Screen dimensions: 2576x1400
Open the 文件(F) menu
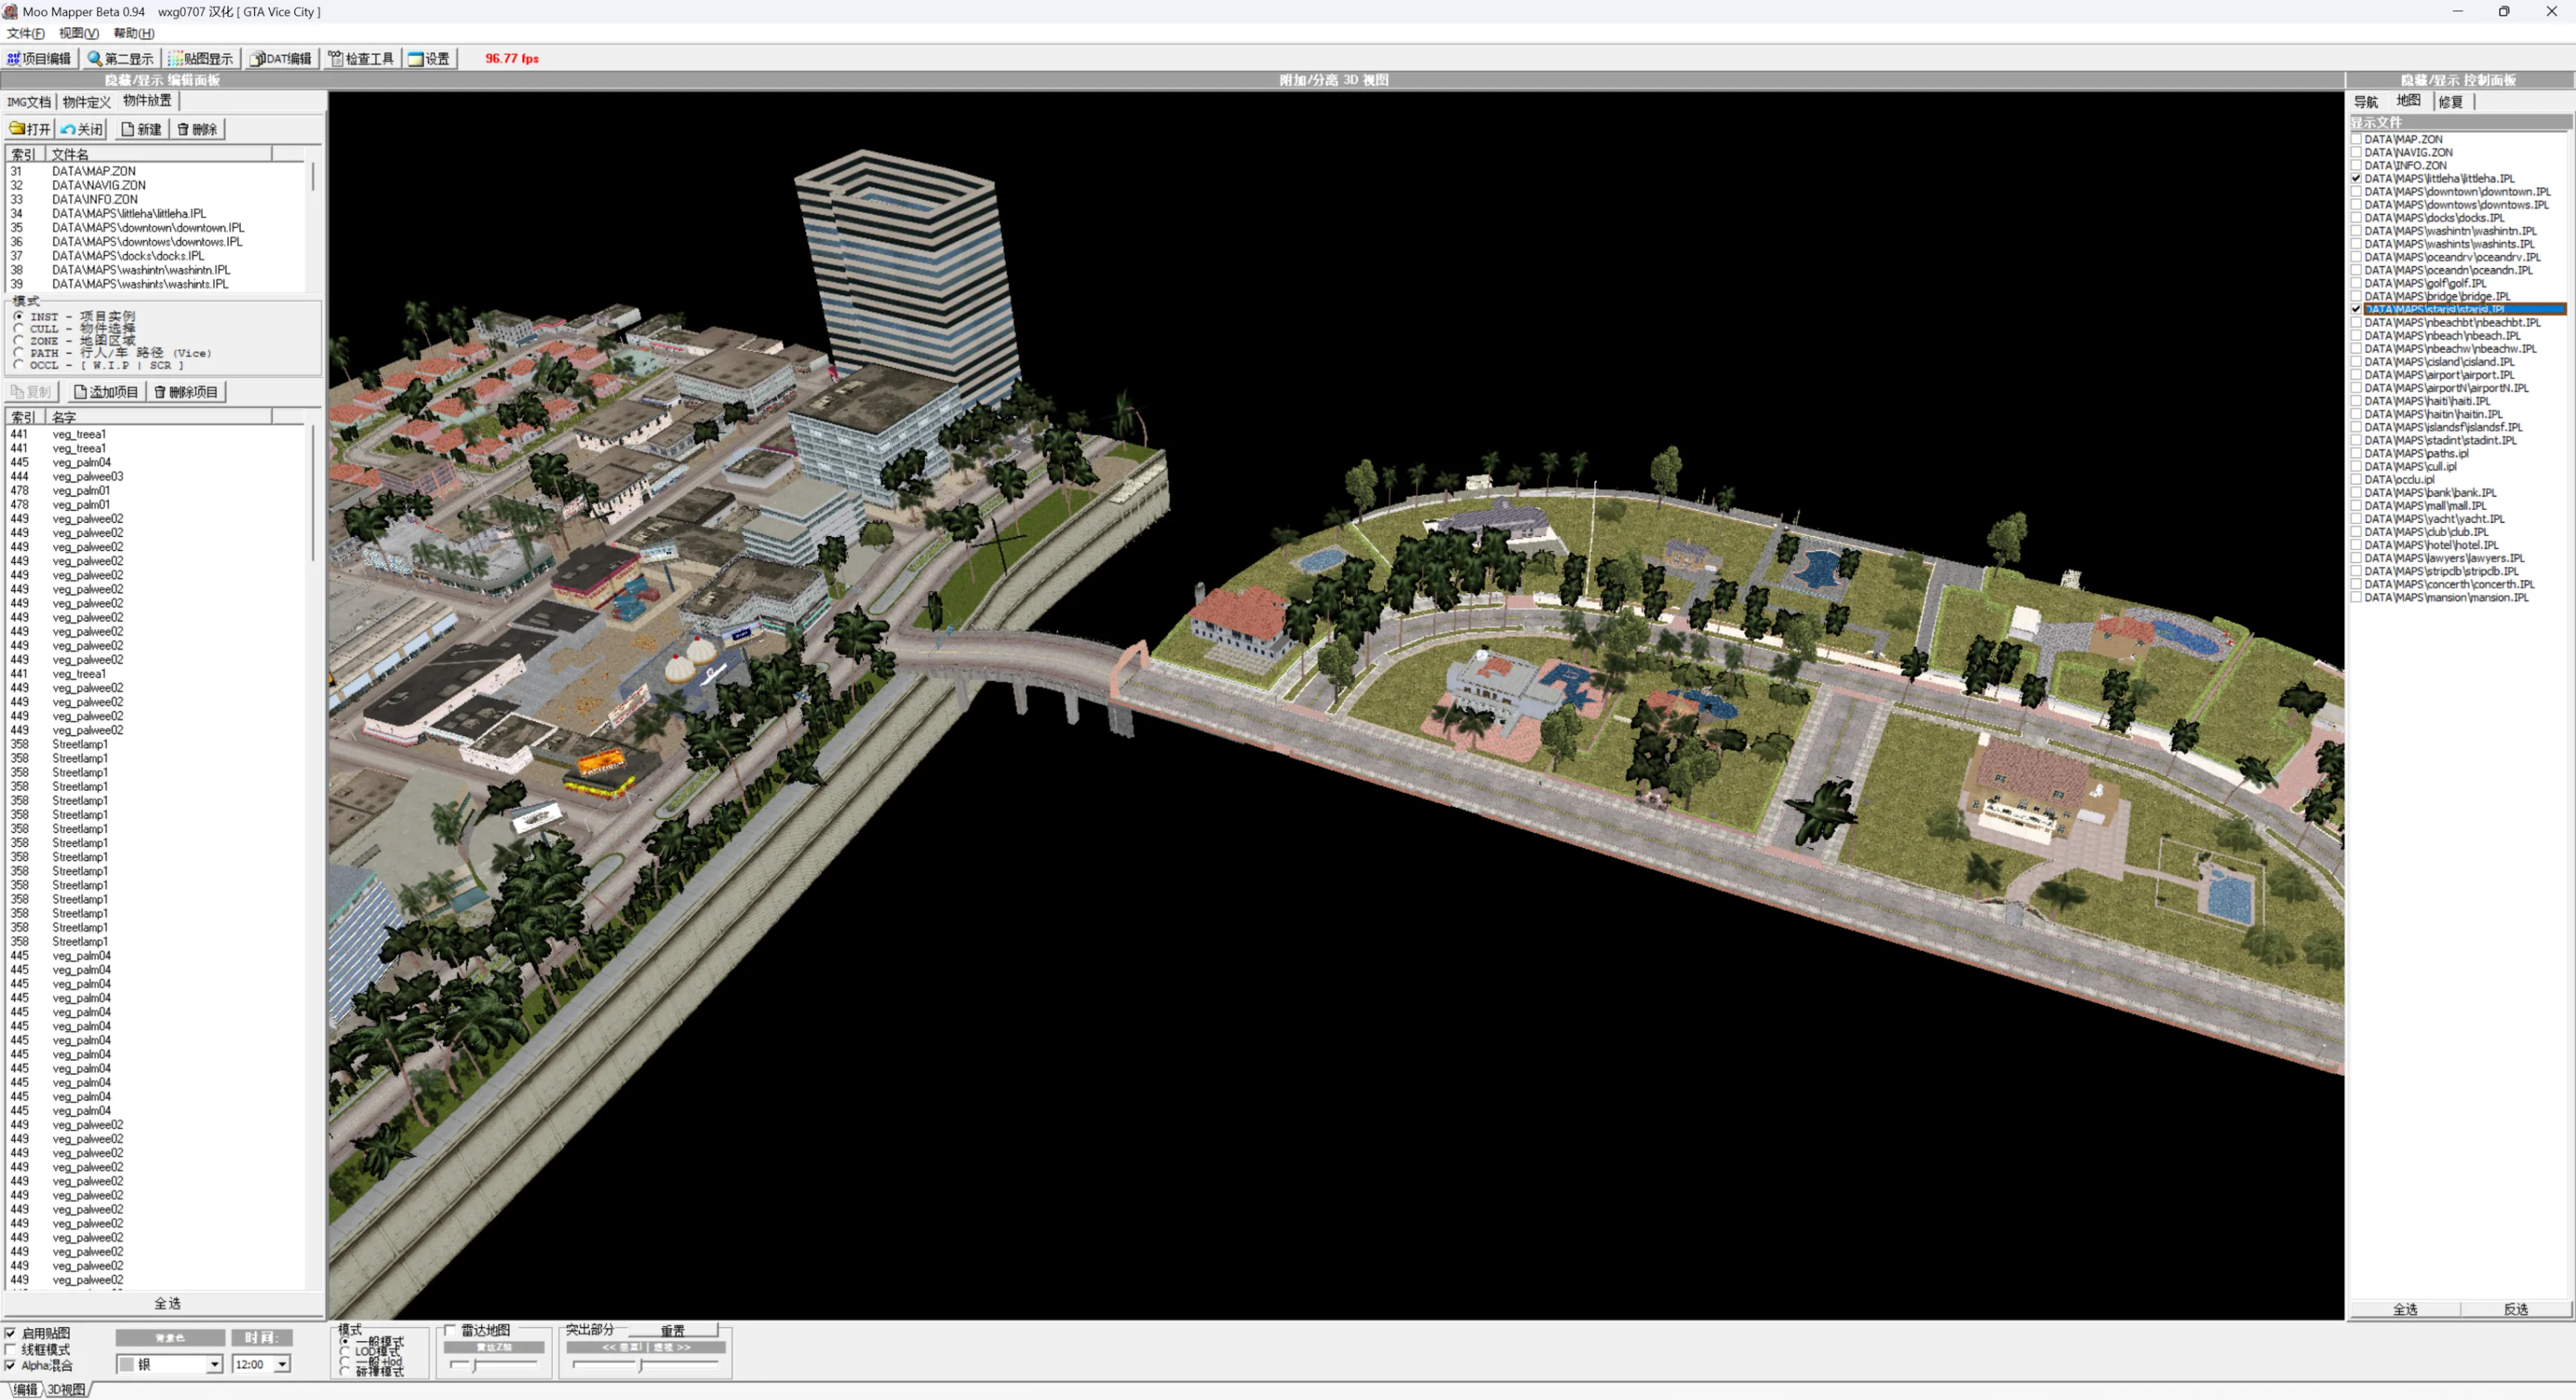pos(25,33)
